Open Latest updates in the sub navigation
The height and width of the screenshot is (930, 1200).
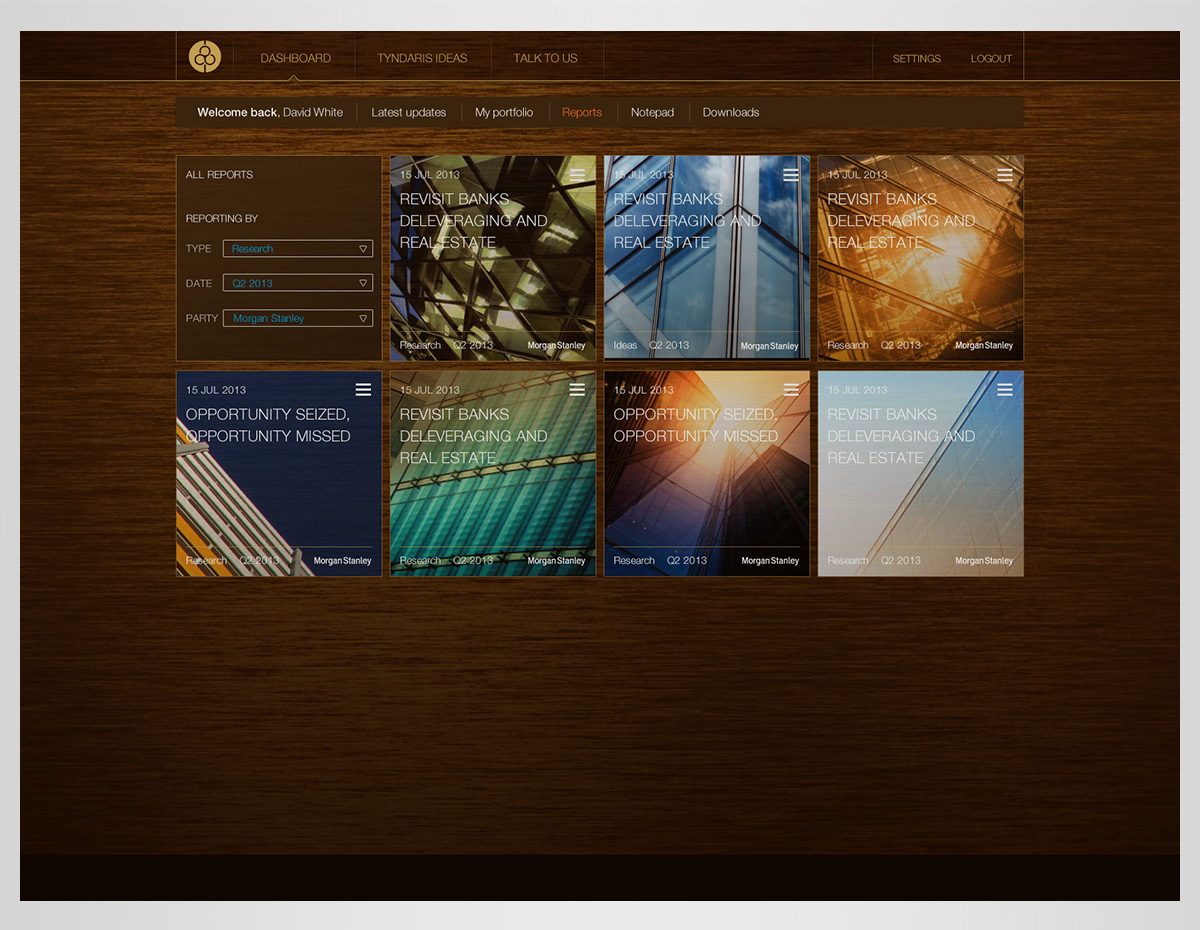408,112
